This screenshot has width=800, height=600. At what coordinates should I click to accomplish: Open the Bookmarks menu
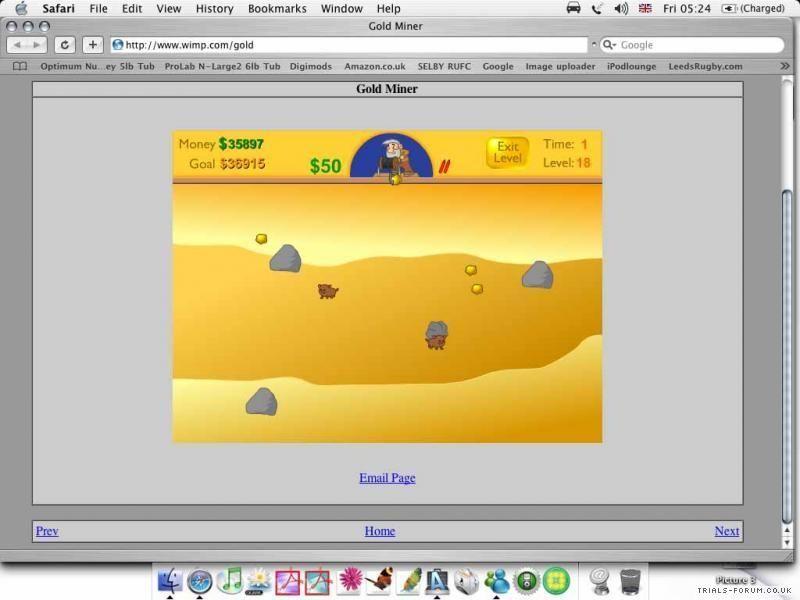point(277,9)
